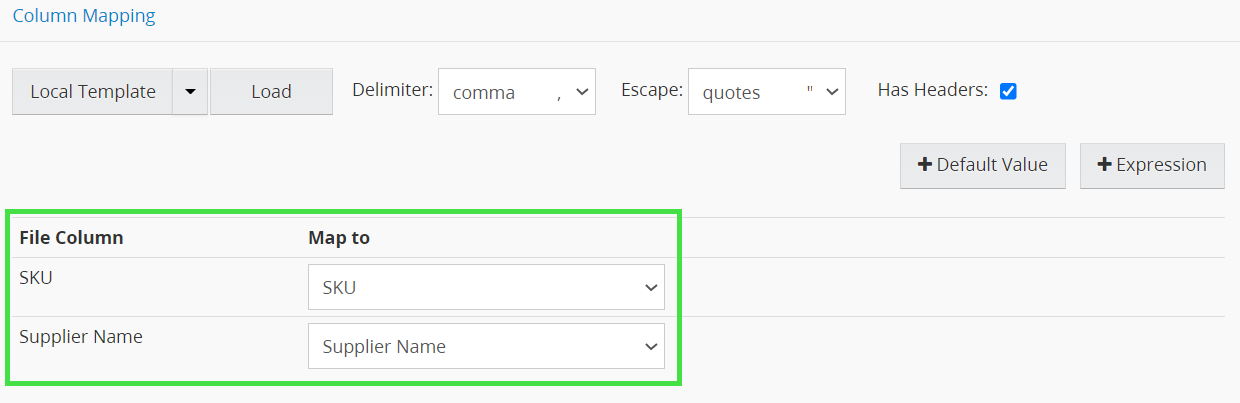Open the Delimiter comma dropdown
1240x403 pixels.
point(516,92)
